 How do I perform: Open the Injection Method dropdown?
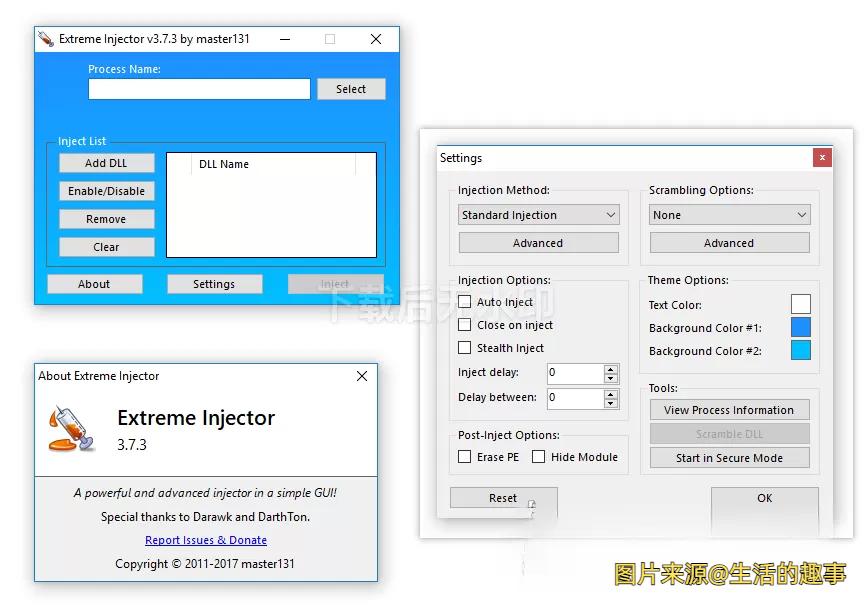click(x=538, y=215)
